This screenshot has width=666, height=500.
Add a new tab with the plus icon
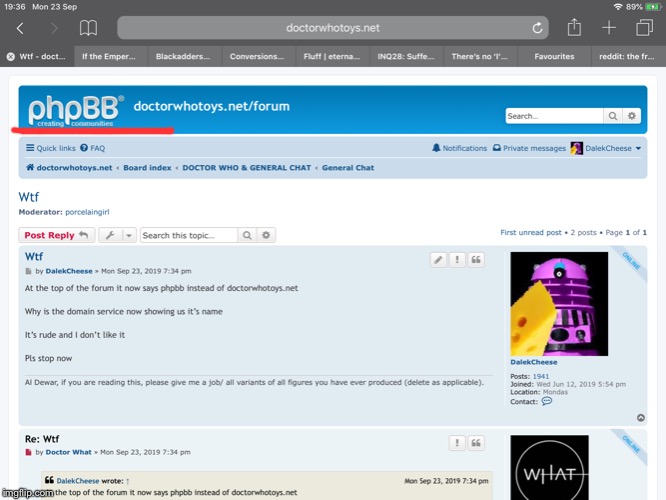pyautogui.click(x=609, y=28)
